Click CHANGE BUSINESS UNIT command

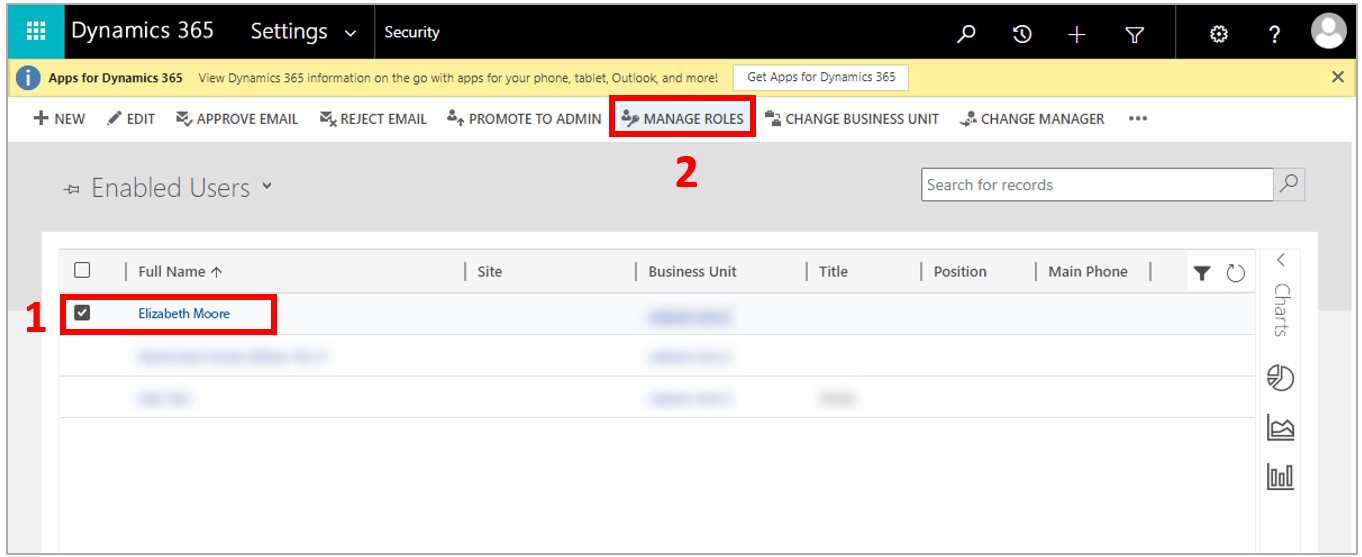pos(852,118)
